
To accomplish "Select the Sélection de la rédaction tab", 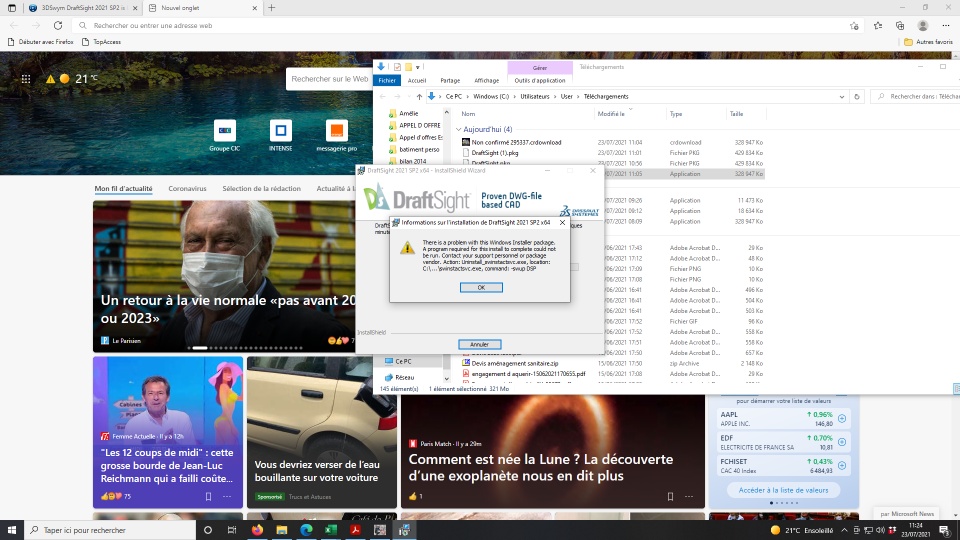I will 261,189.
